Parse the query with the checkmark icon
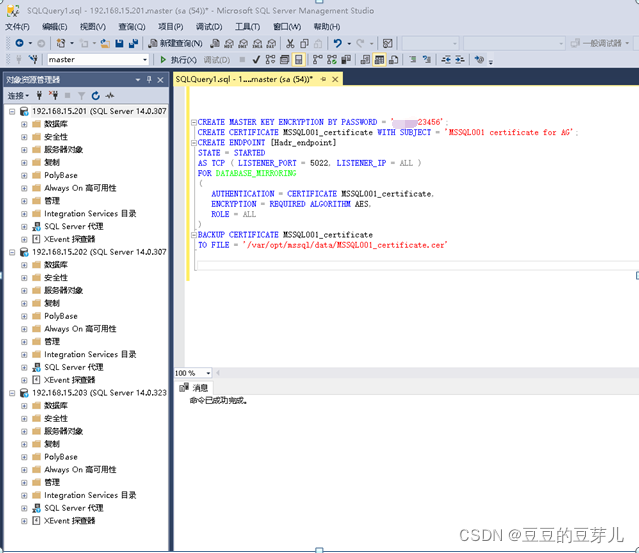Viewport: 639px width, 553px height. coord(256,59)
